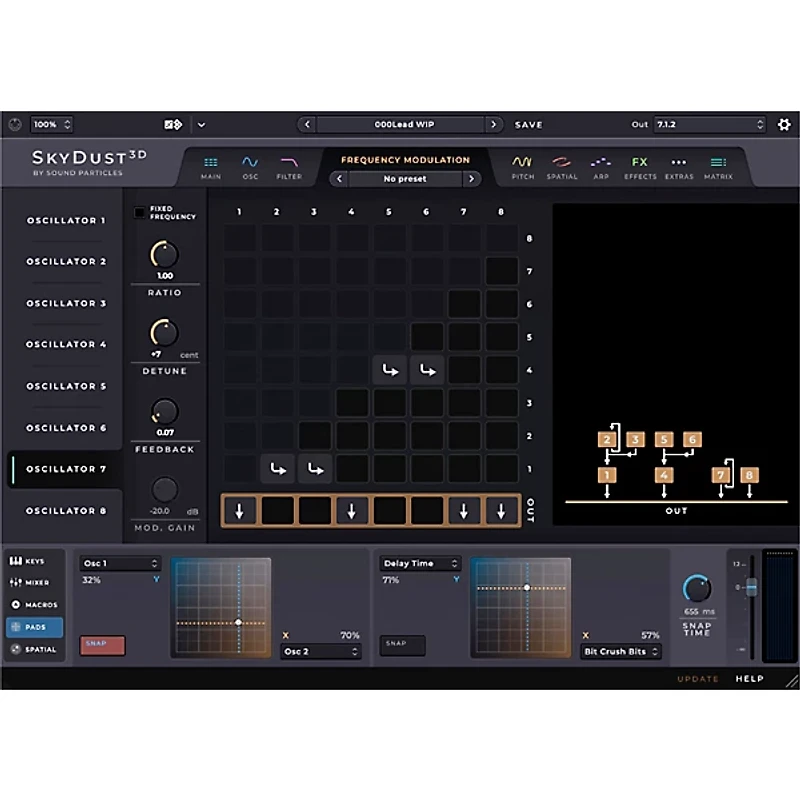Select the Pads tab in the bottom sidebar
Image resolution: width=800 pixels, height=800 pixels.
(x=35, y=626)
